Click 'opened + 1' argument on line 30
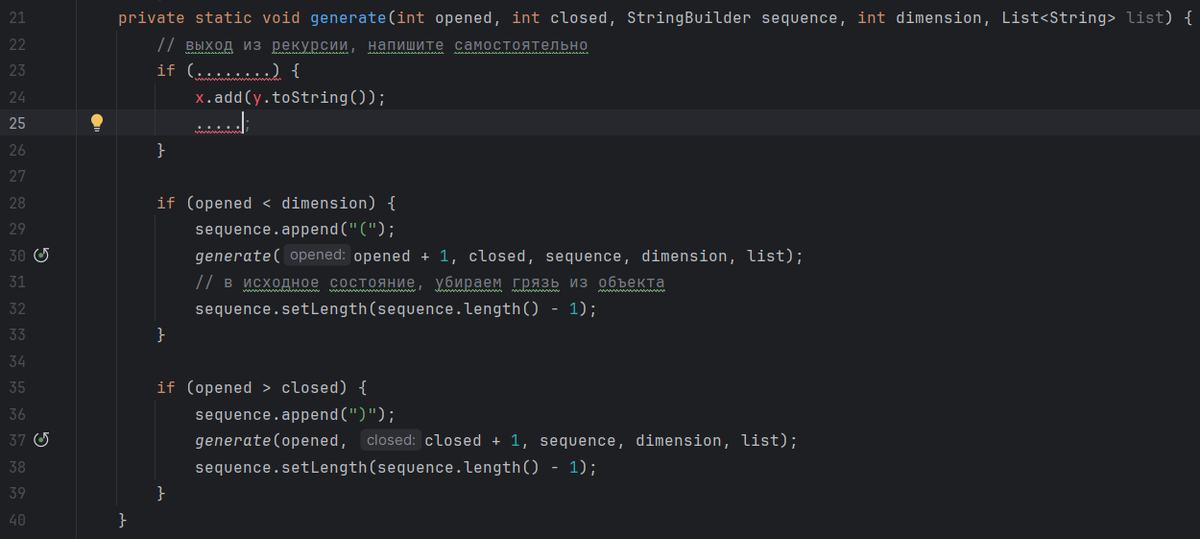Viewport: 1200px width, 539px height. point(402,256)
